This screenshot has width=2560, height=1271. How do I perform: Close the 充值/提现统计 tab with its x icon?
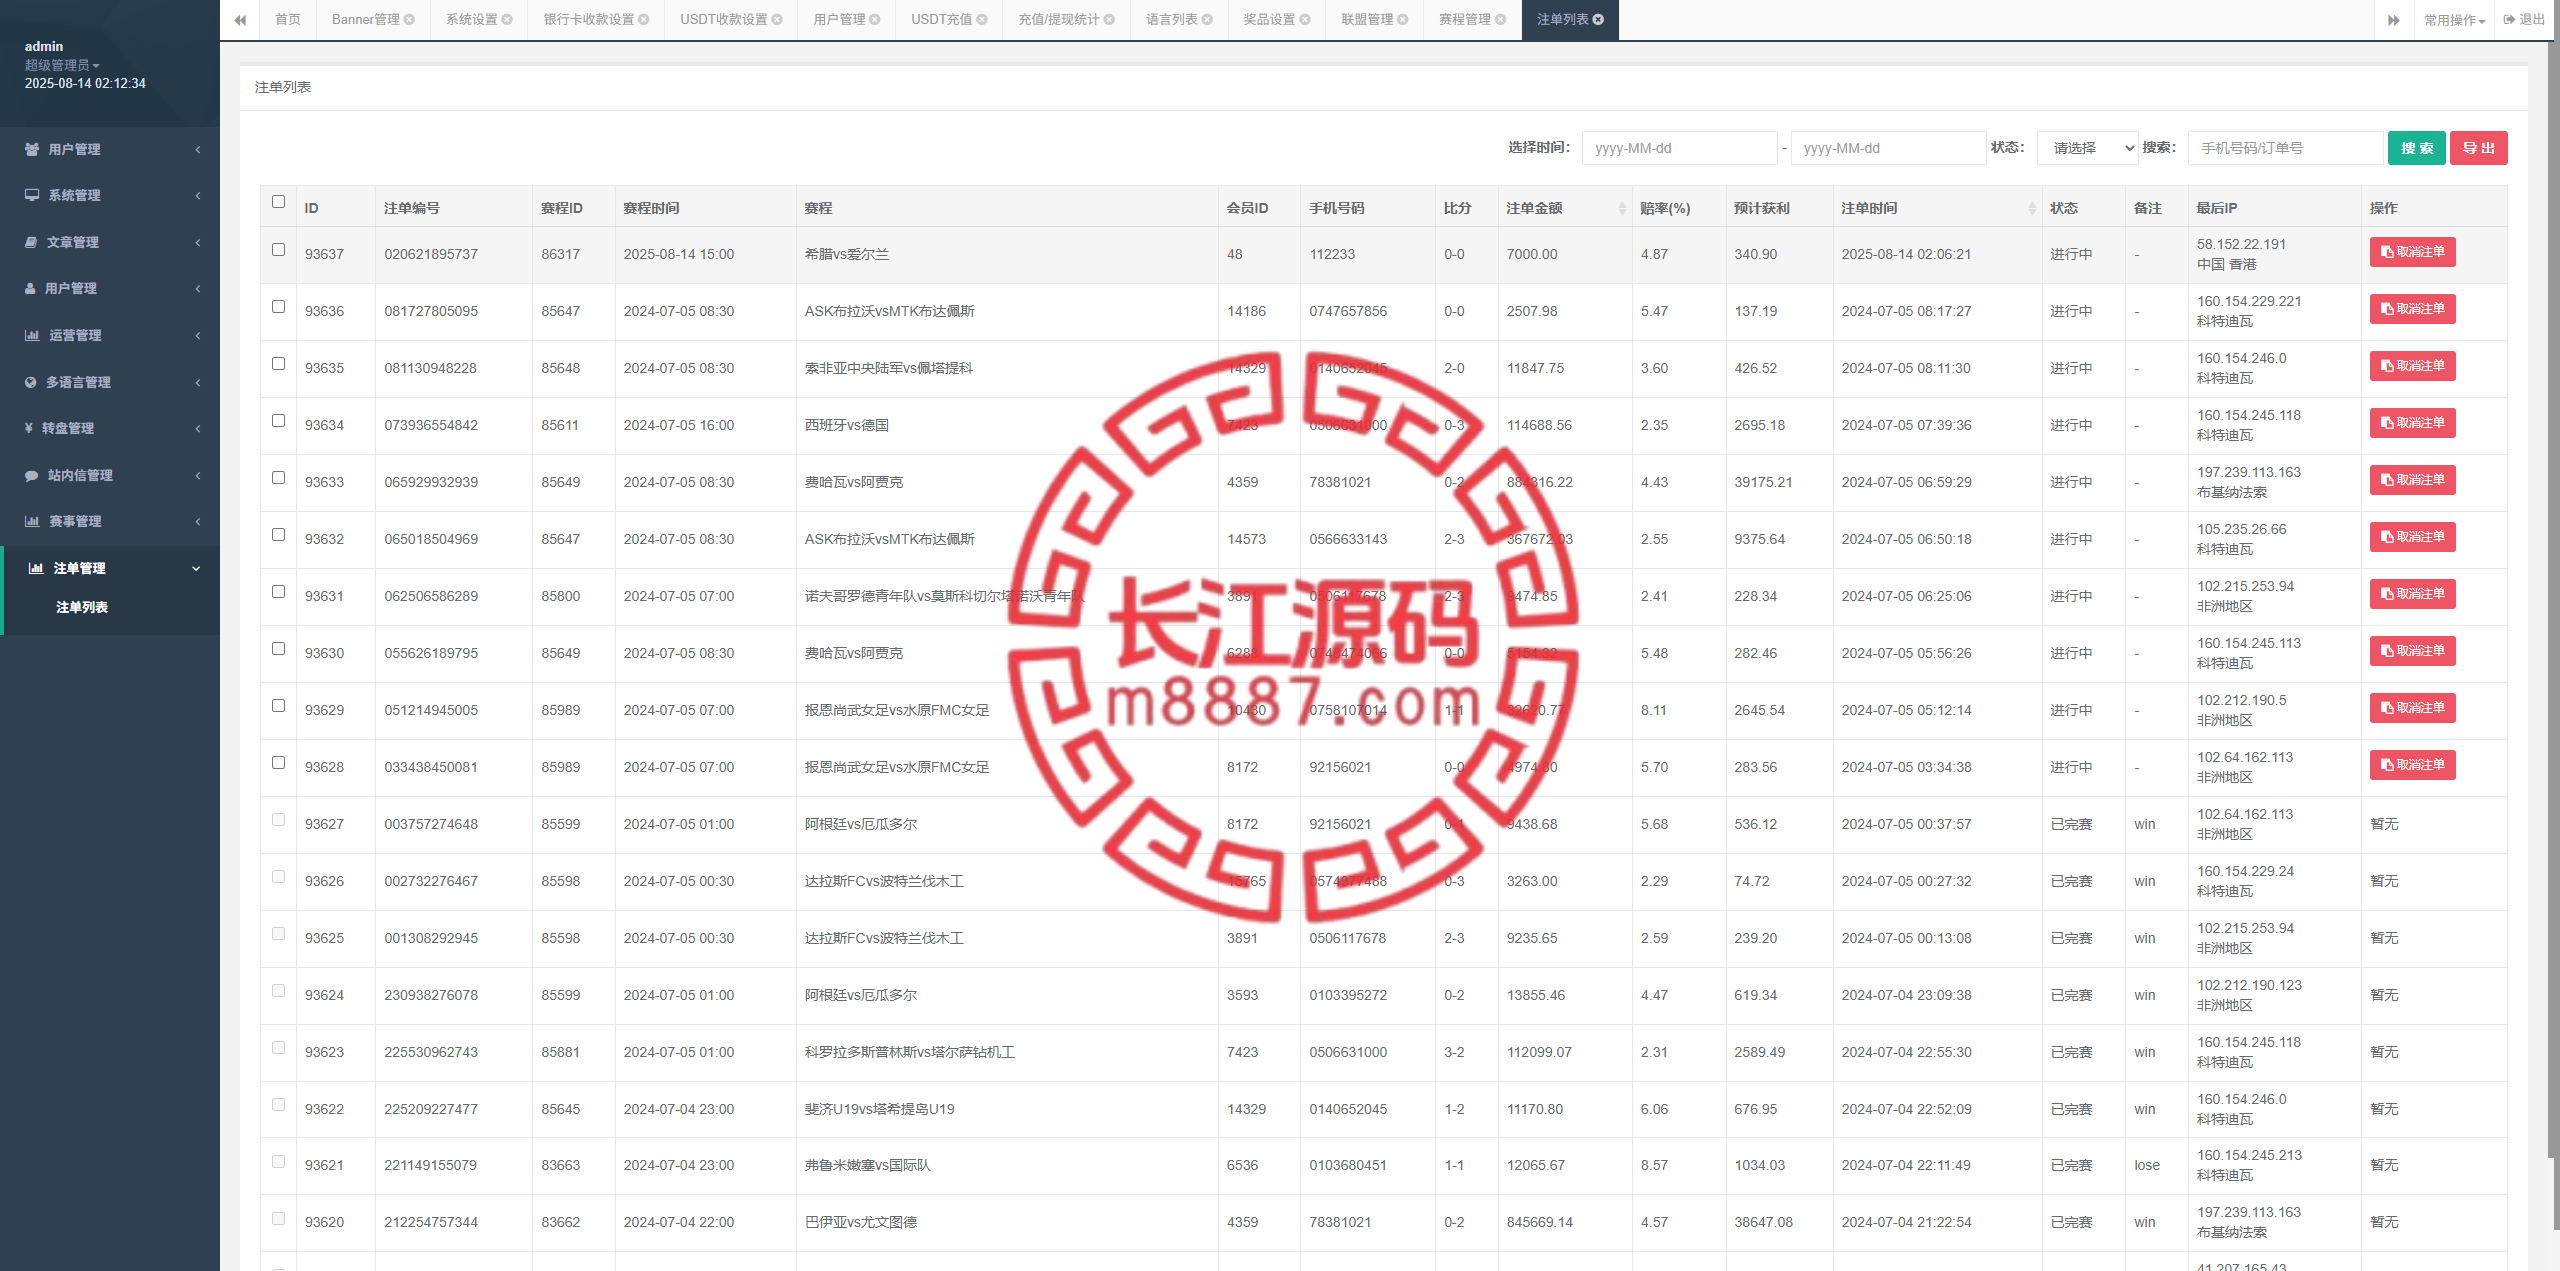coord(1109,20)
